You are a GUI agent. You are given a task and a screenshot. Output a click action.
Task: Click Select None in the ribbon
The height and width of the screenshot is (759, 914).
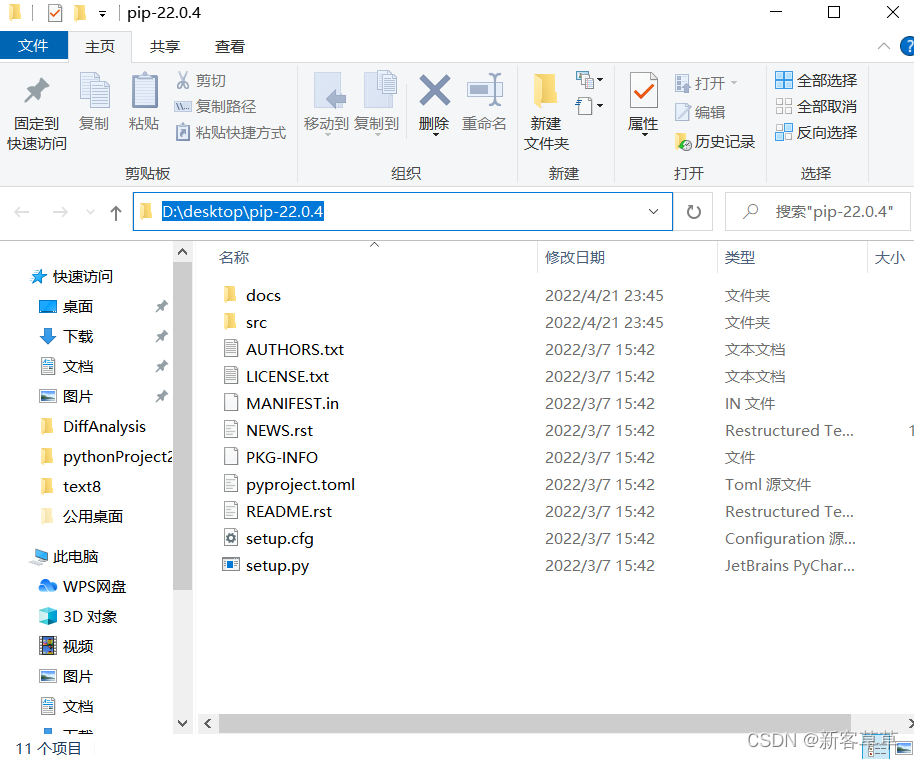point(816,107)
